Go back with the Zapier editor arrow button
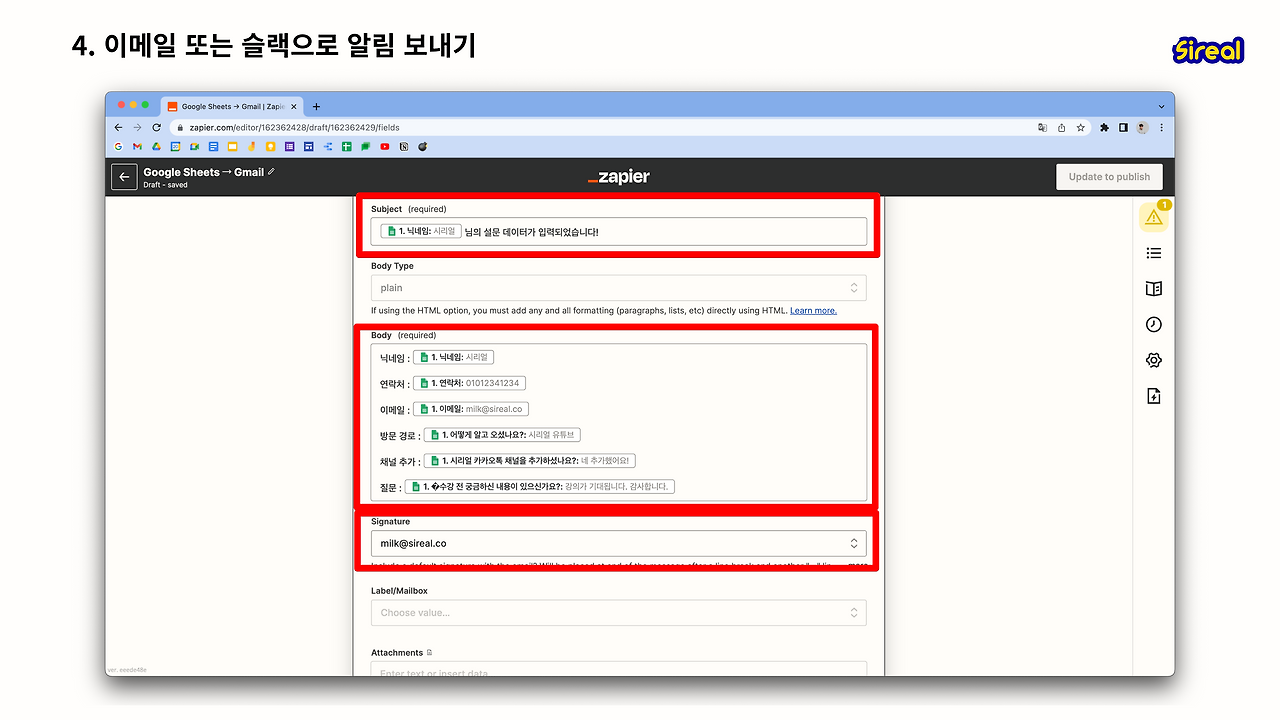1280x720 pixels. coord(124,177)
